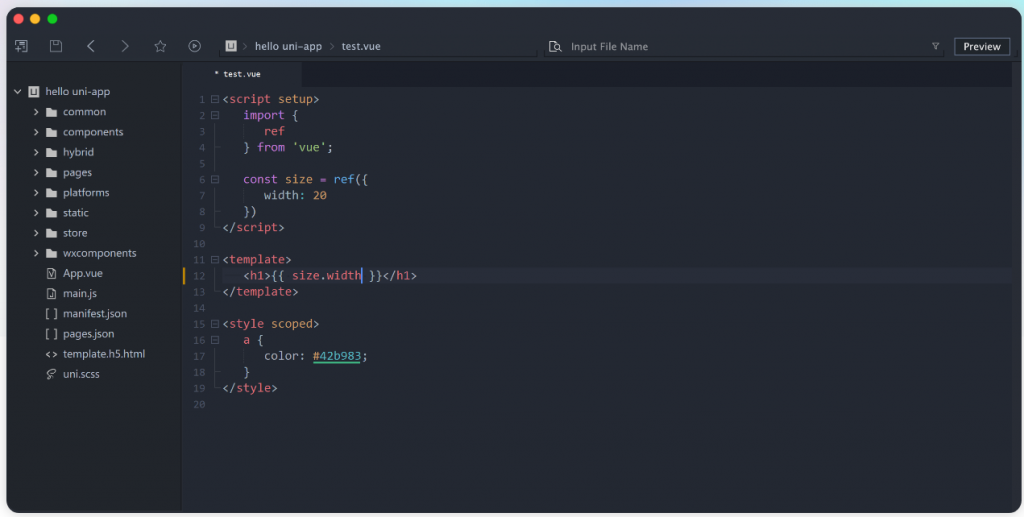Place cursor on the width: 20 line

click(x=295, y=196)
